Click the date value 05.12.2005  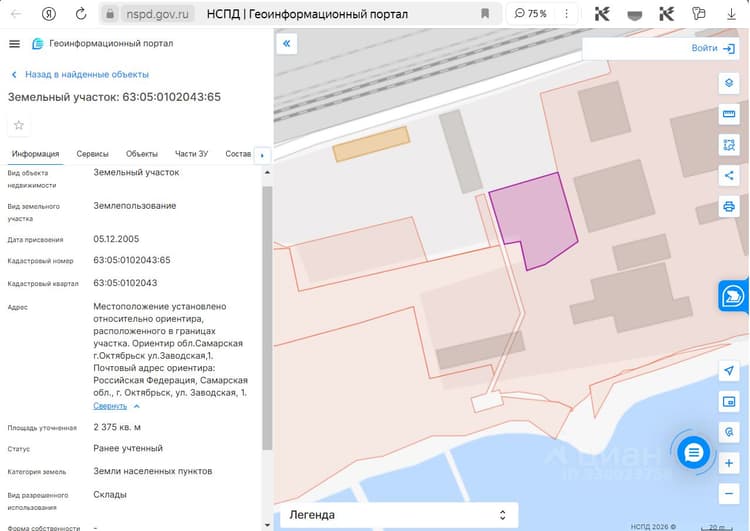pyautogui.click(x=116, y=239)
